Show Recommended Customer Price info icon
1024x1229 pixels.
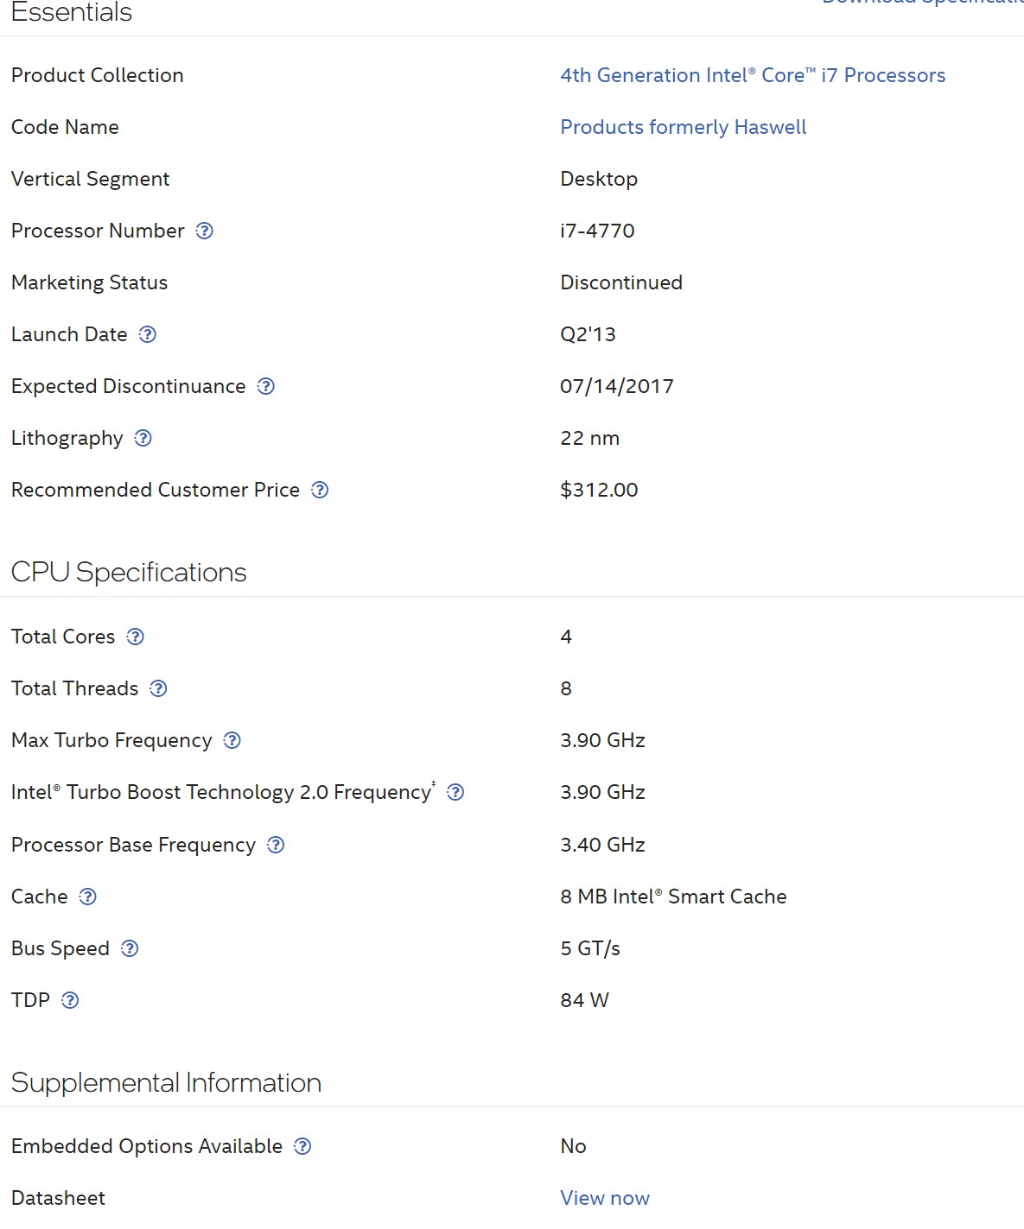coord(320,490)
